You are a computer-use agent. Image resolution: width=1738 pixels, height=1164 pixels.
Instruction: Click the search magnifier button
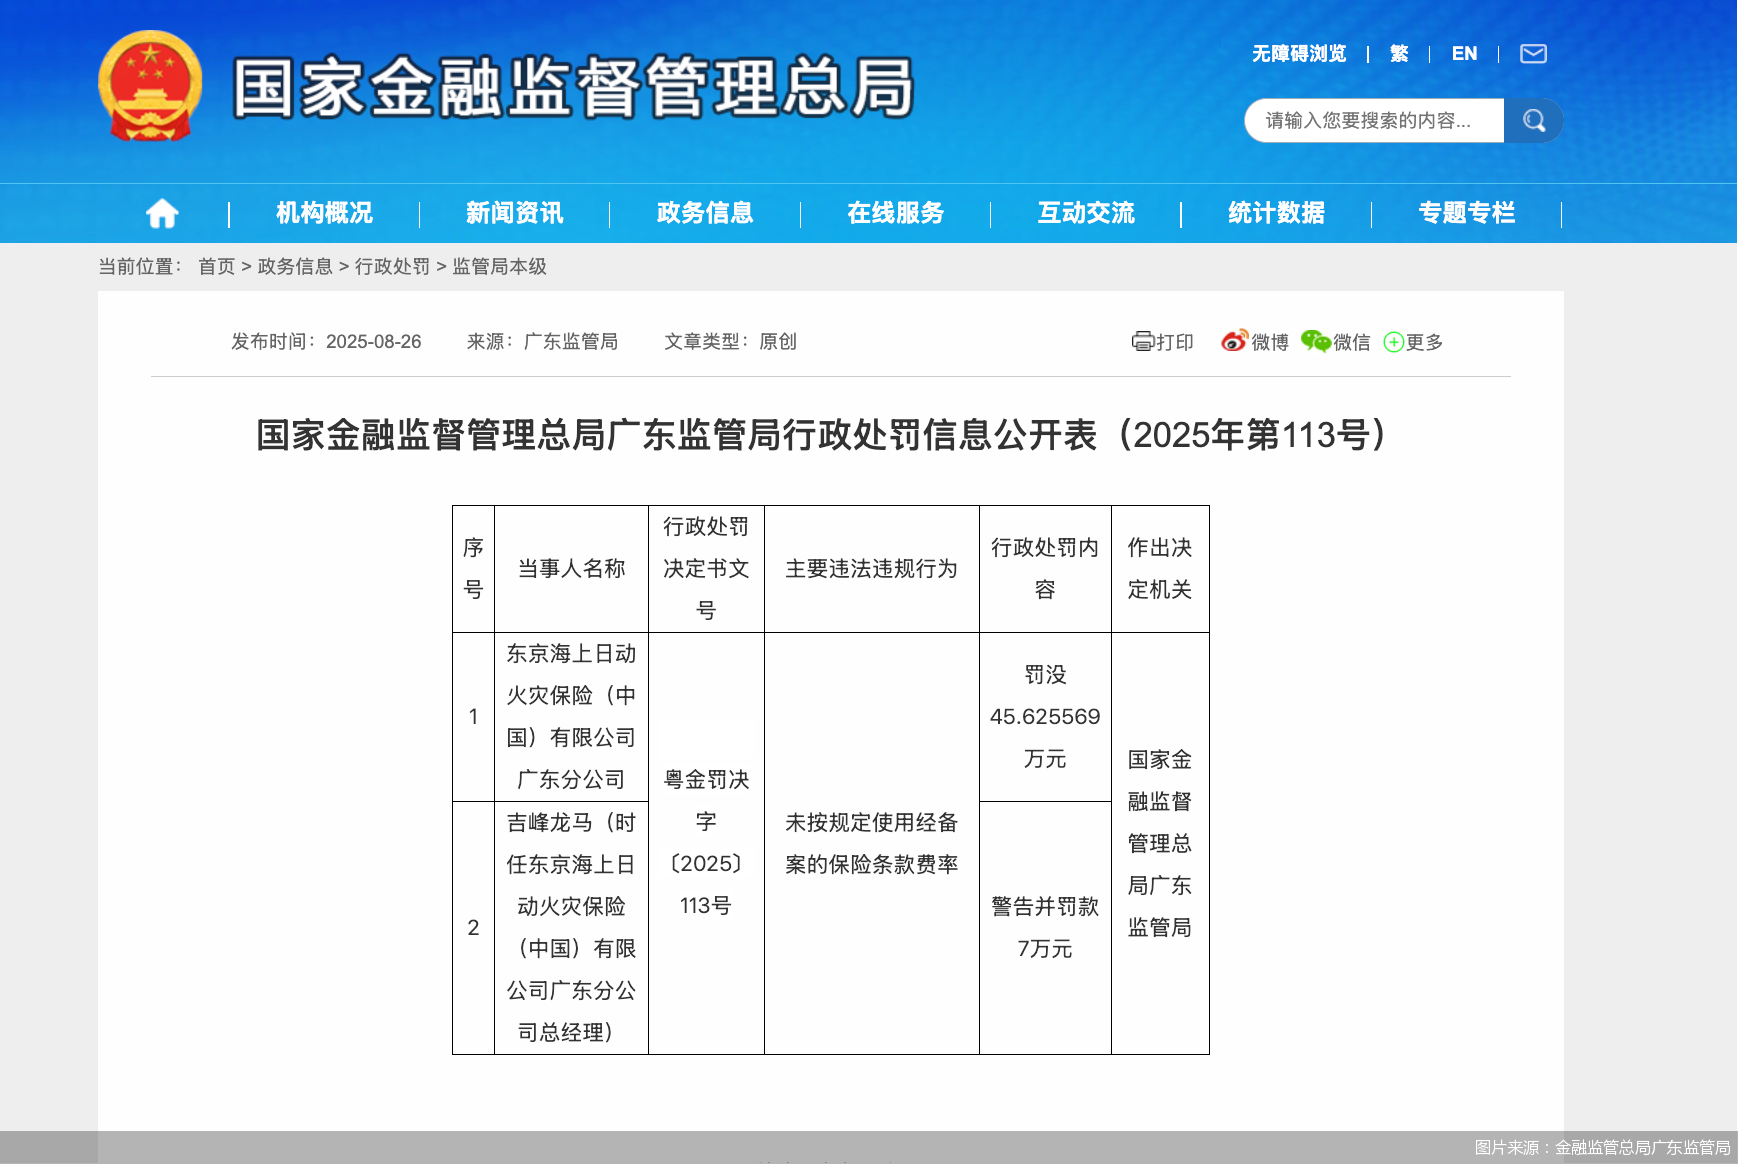(x=1534, y=121)
